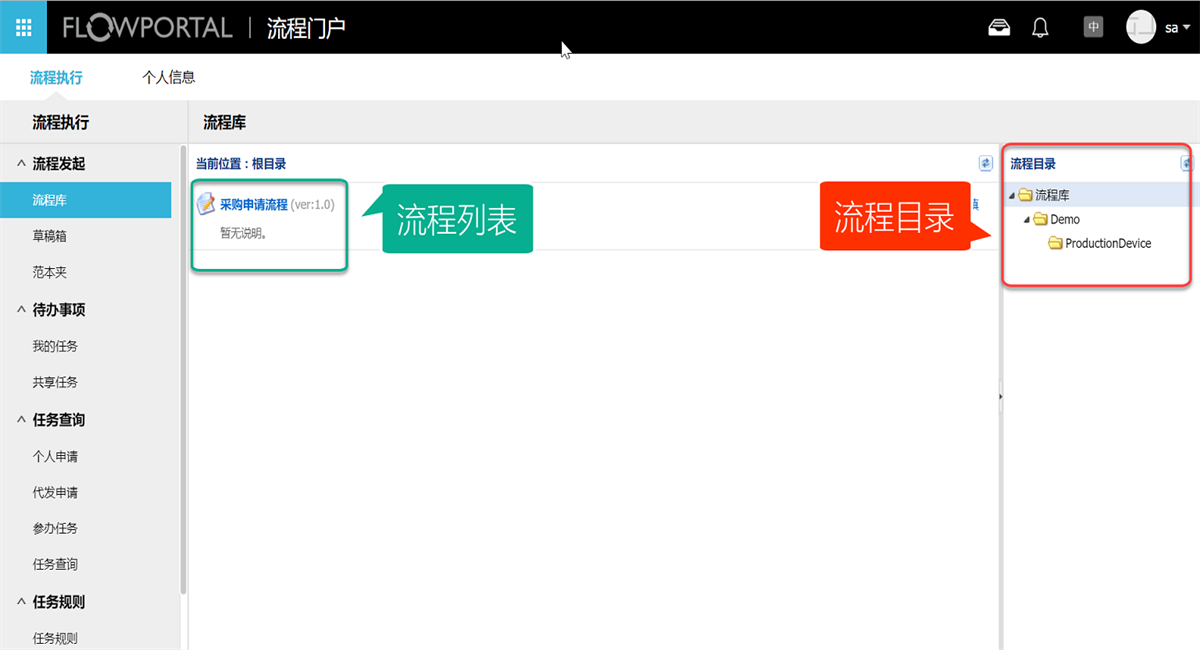Switch to the 流程执行 top tab
Viewport: 1200px width, 650px height.
pos(56,76)
